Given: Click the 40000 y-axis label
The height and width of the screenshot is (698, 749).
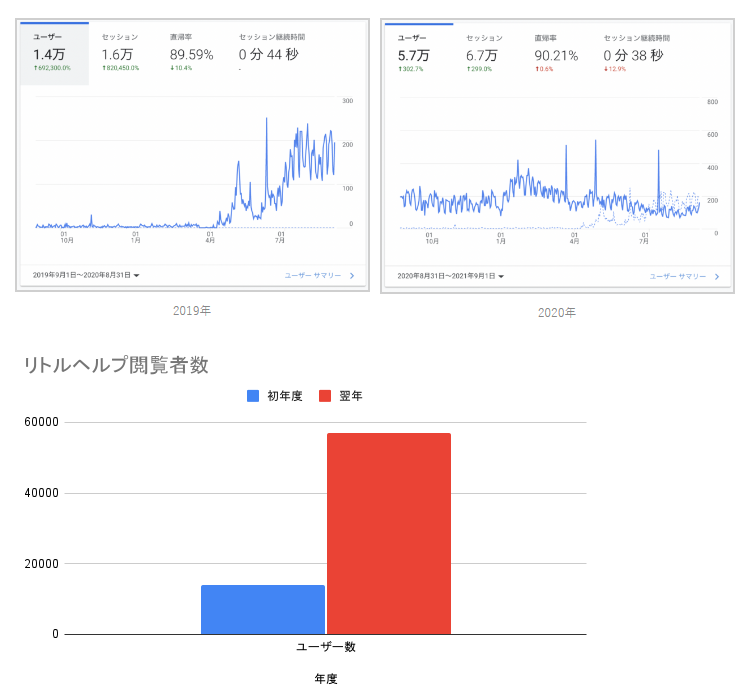Looking at the screenshot, I should pos(42,493).
